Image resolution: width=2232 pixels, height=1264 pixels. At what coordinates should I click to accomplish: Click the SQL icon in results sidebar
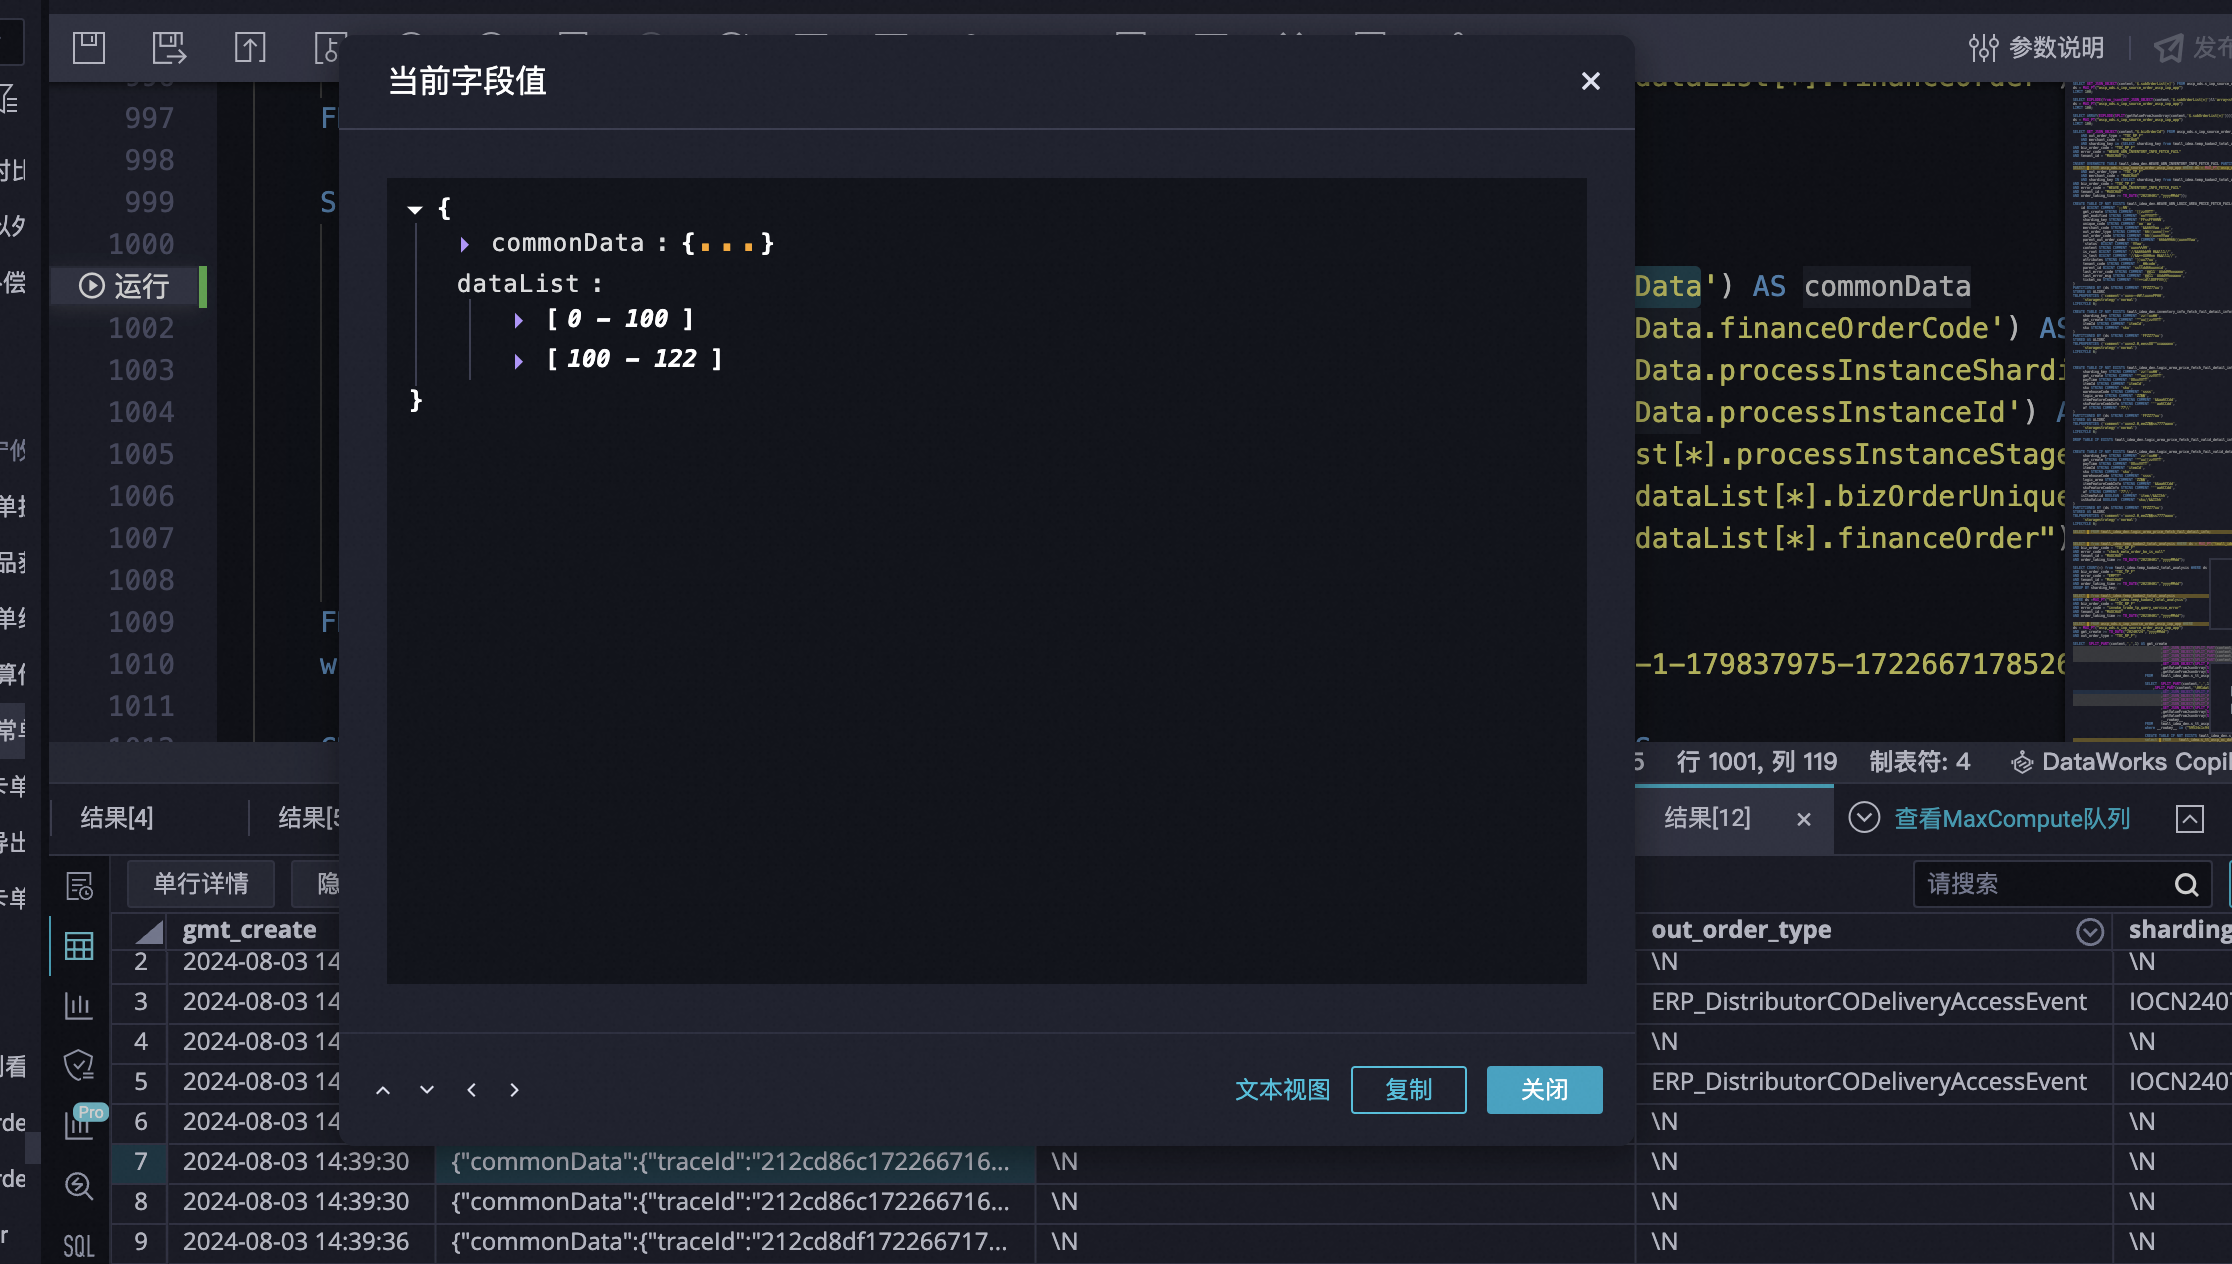[79, 1246]
